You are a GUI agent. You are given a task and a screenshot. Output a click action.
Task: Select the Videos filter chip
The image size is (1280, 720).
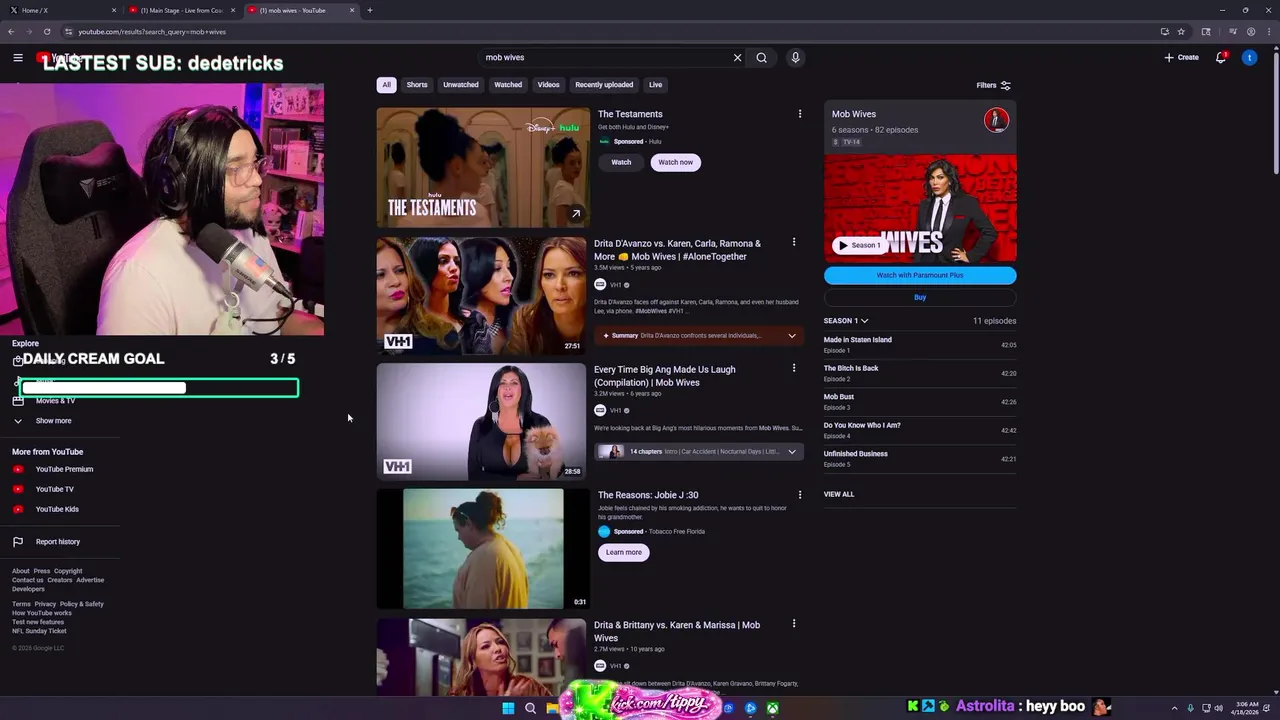(x=549, y=85)
